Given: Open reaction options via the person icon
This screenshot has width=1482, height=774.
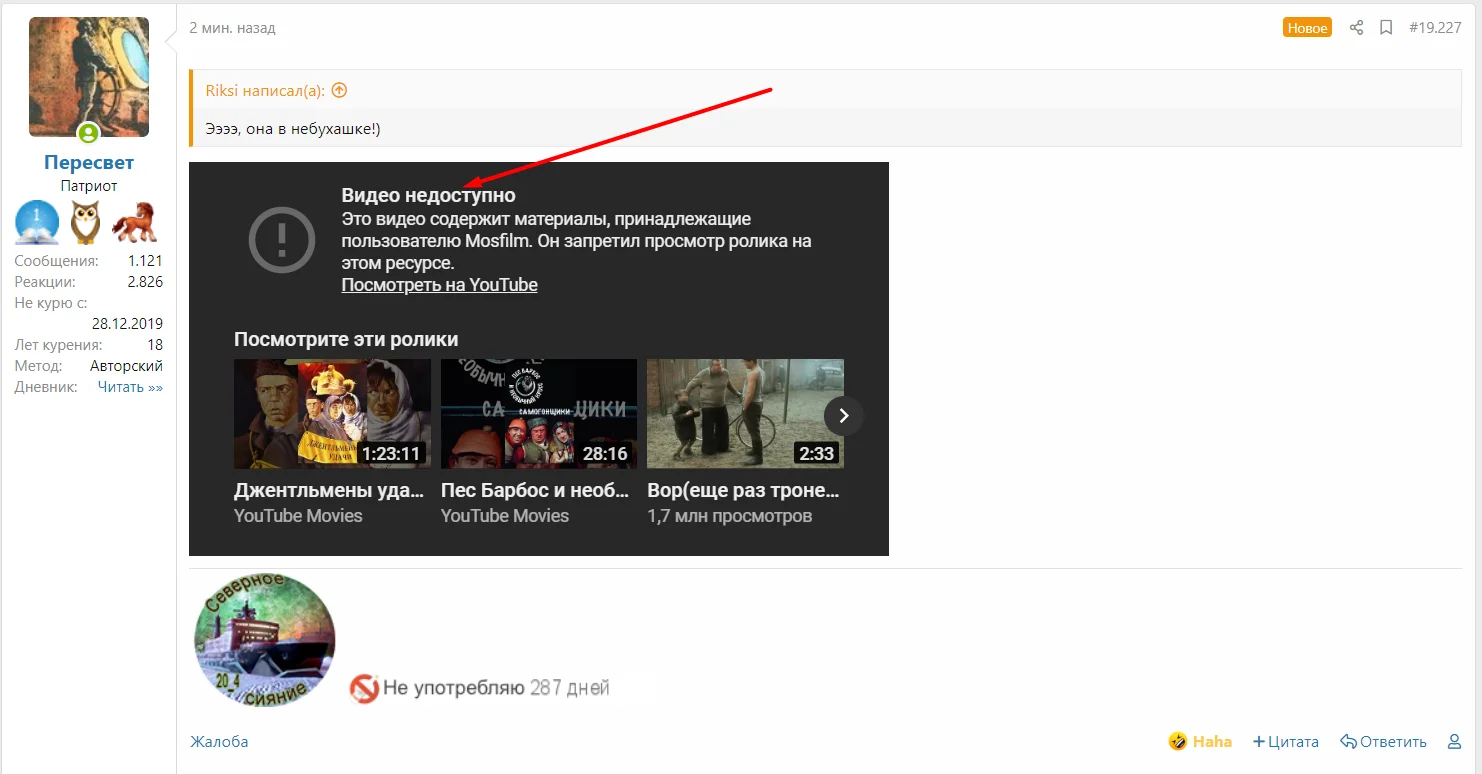Looking at the screenshot, I should (1453, 741).
